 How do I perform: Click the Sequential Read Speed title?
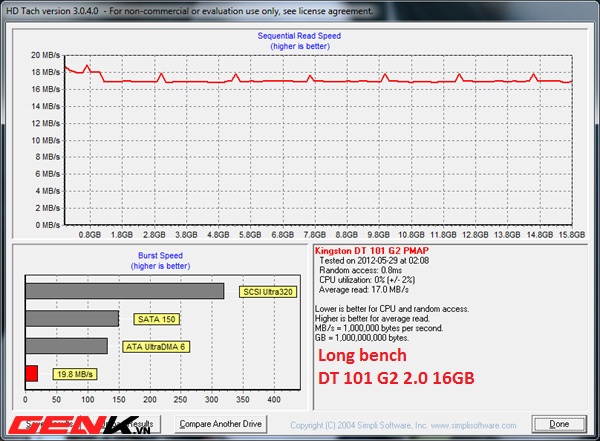pyautogui.click(x=299, y=36)
